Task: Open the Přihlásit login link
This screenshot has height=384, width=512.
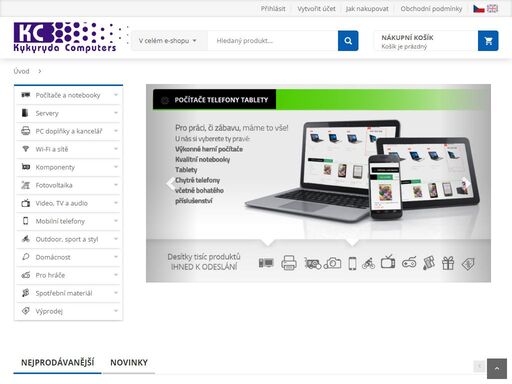Action: [x=273, y=9]
